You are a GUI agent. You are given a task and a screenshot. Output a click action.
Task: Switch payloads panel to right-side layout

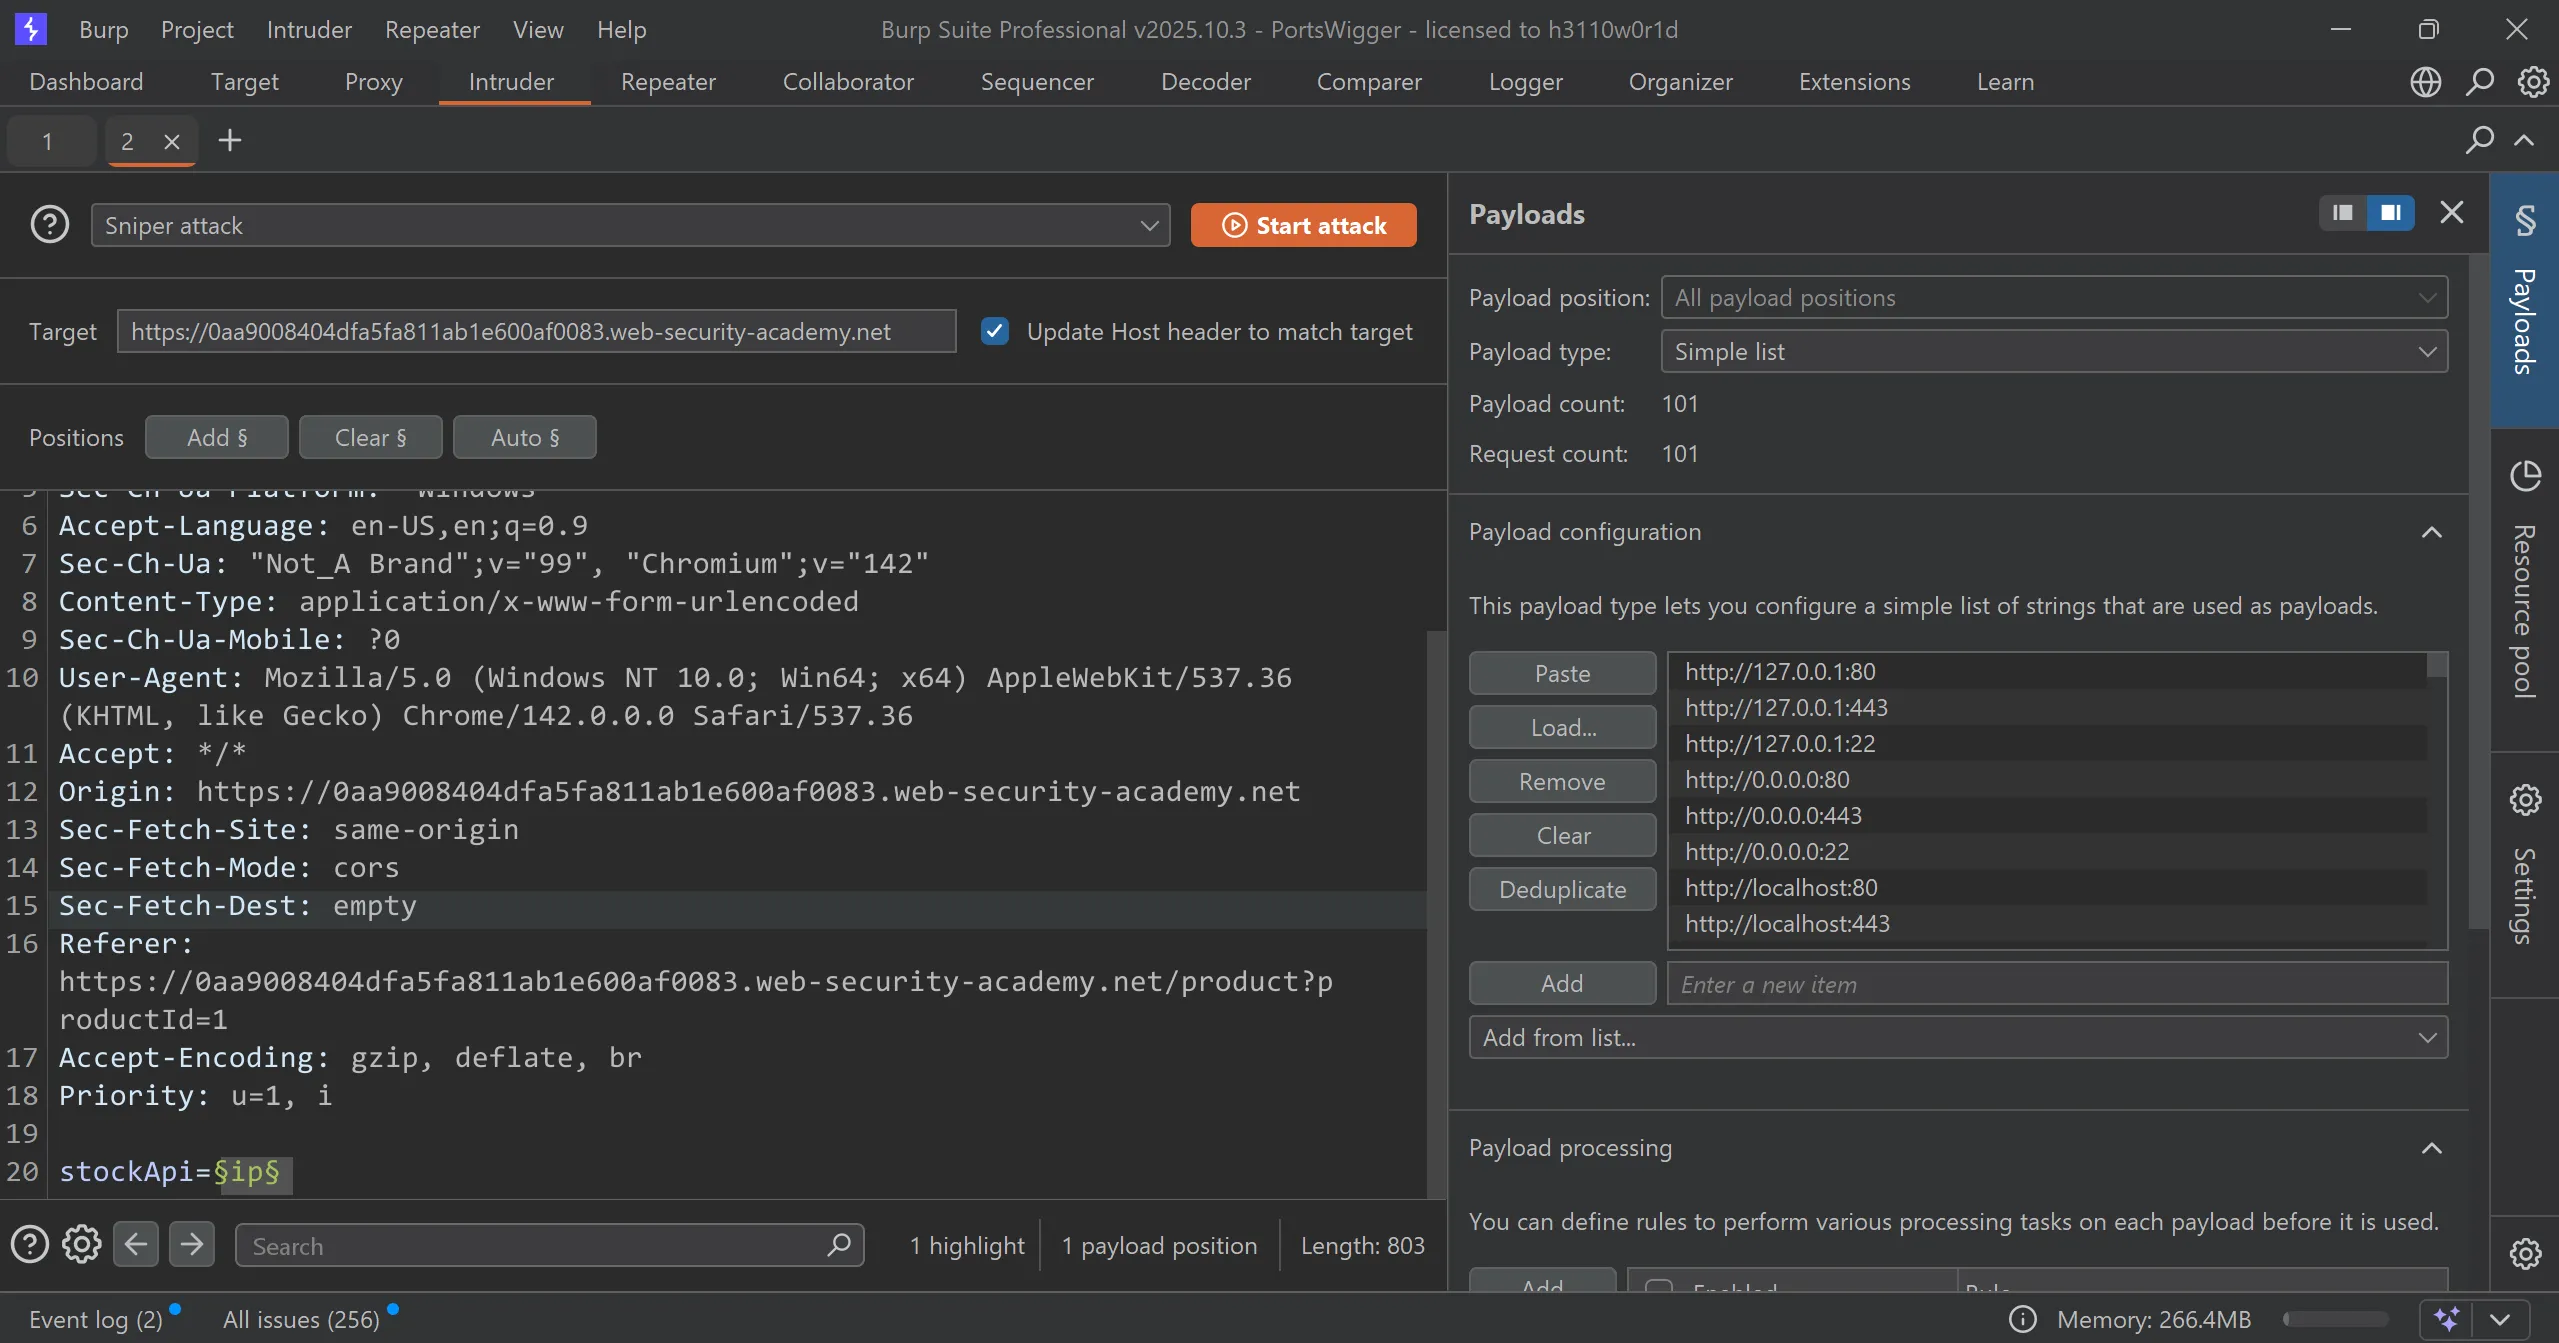(2391, 213)
